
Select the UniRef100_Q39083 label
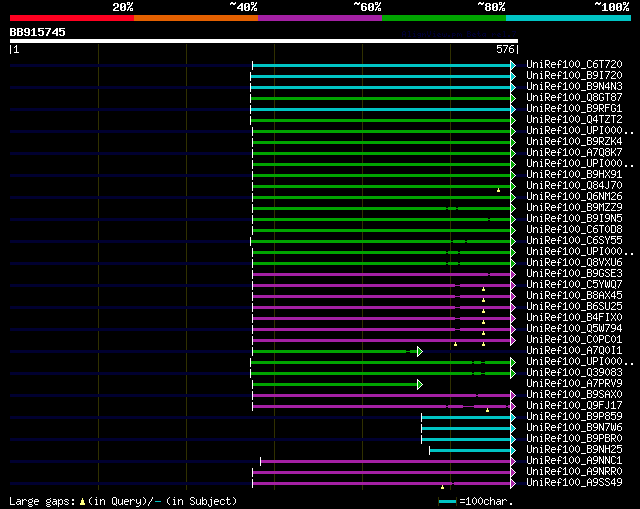(574, 373)
